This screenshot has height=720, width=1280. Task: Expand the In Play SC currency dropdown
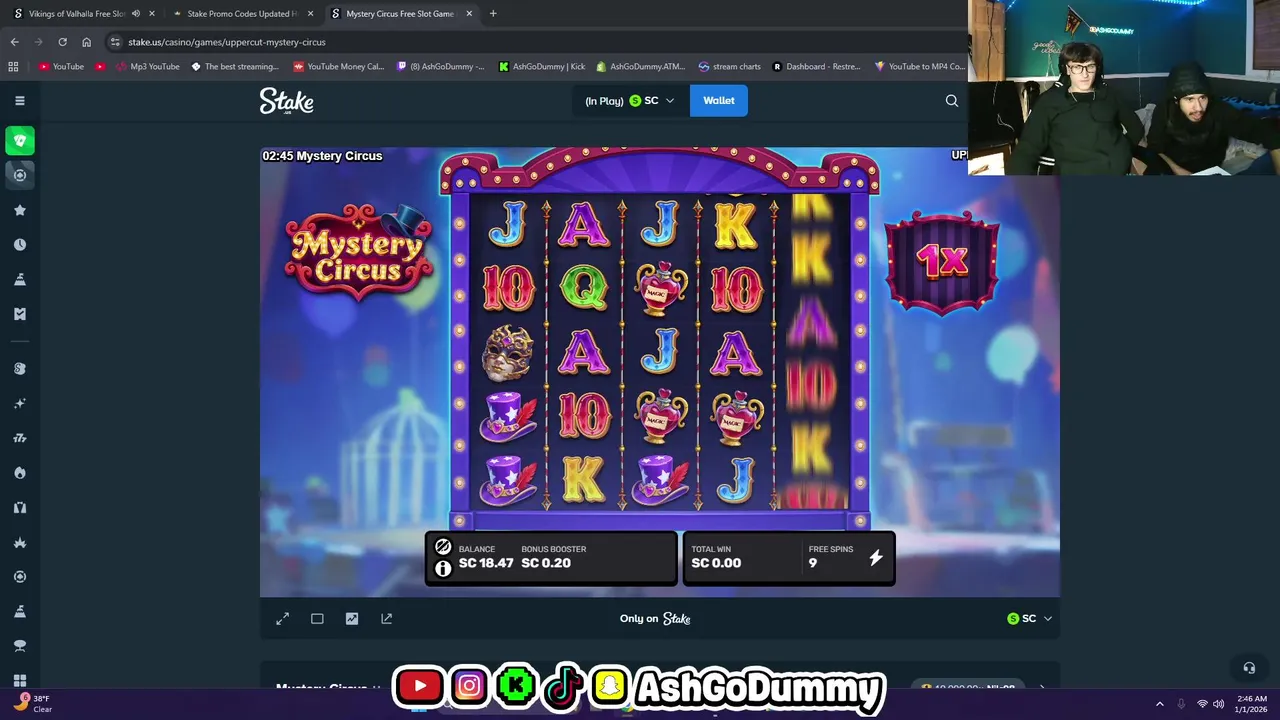[x=630, y=100]
